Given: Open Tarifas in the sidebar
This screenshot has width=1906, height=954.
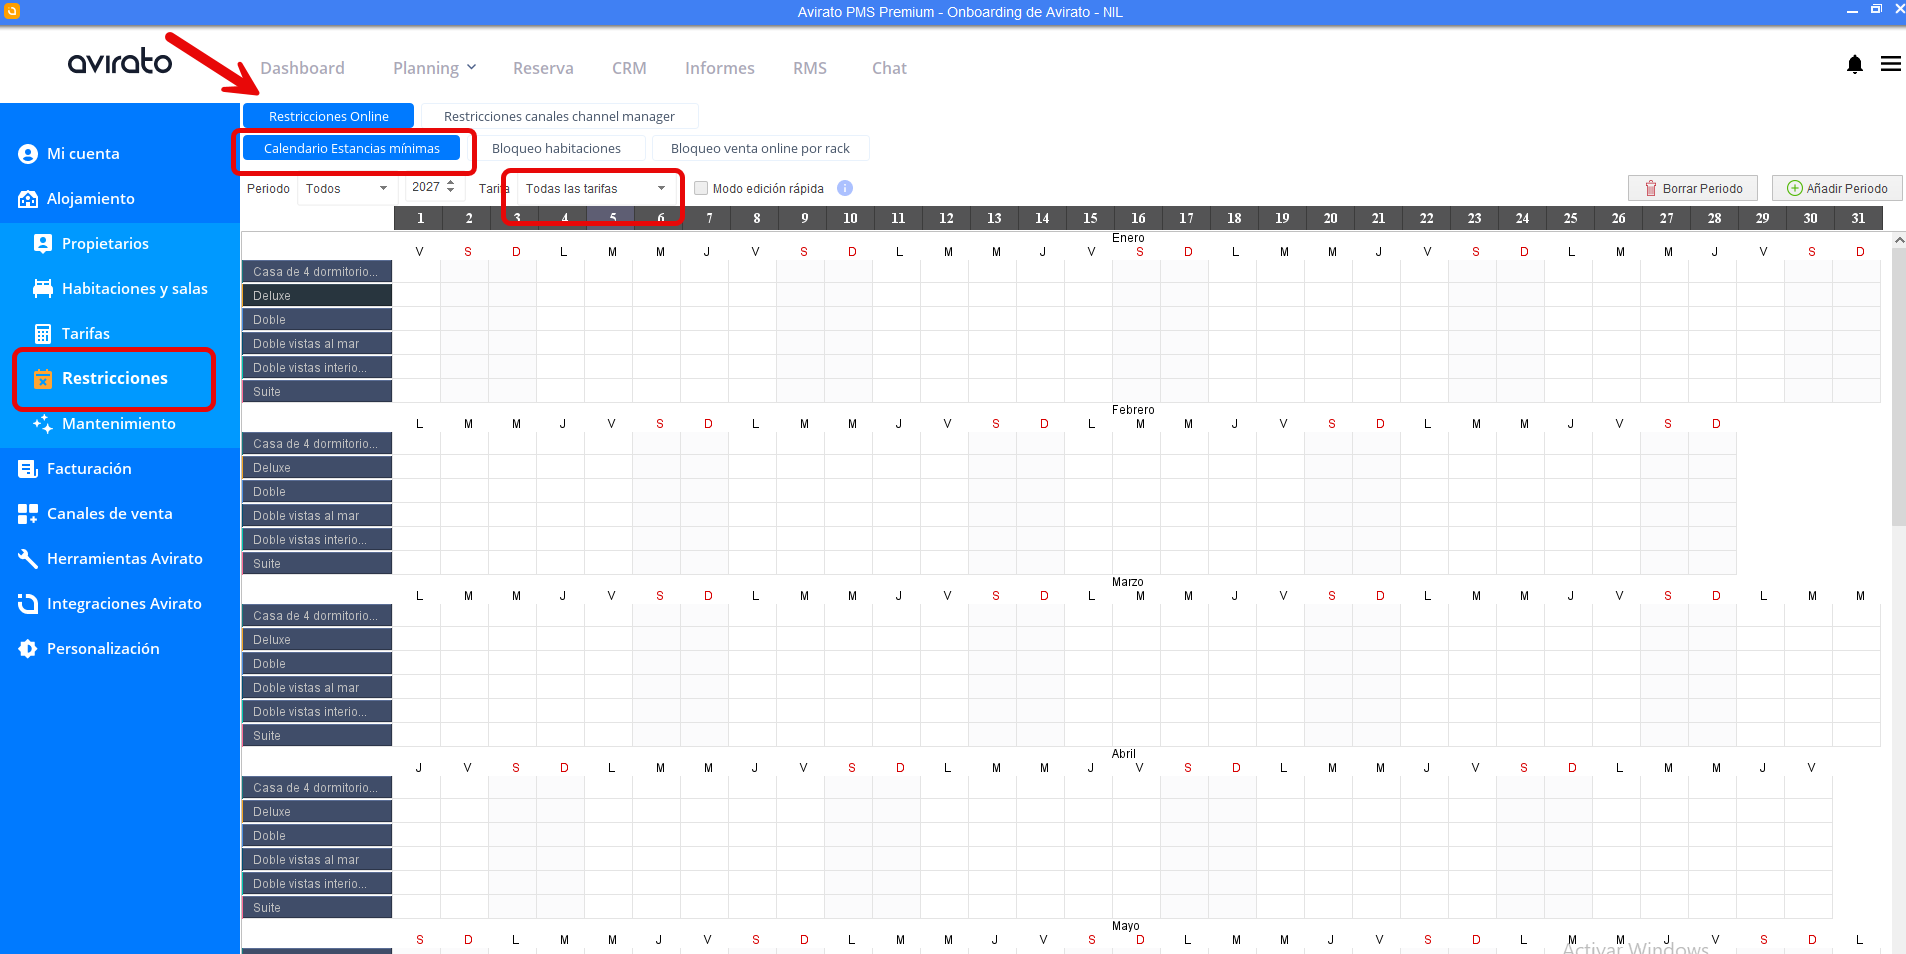Looking at the screenshot, I should tap(86, 334).
